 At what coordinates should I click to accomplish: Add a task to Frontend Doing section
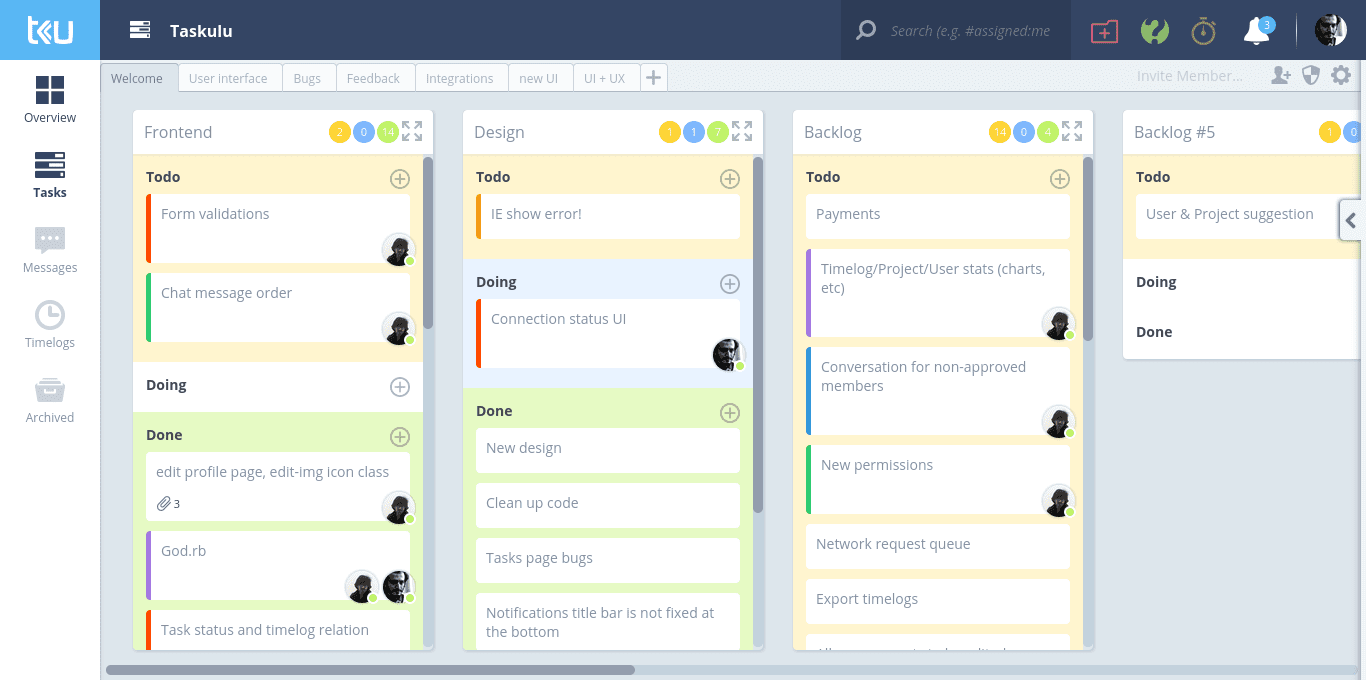pos(400,387)
